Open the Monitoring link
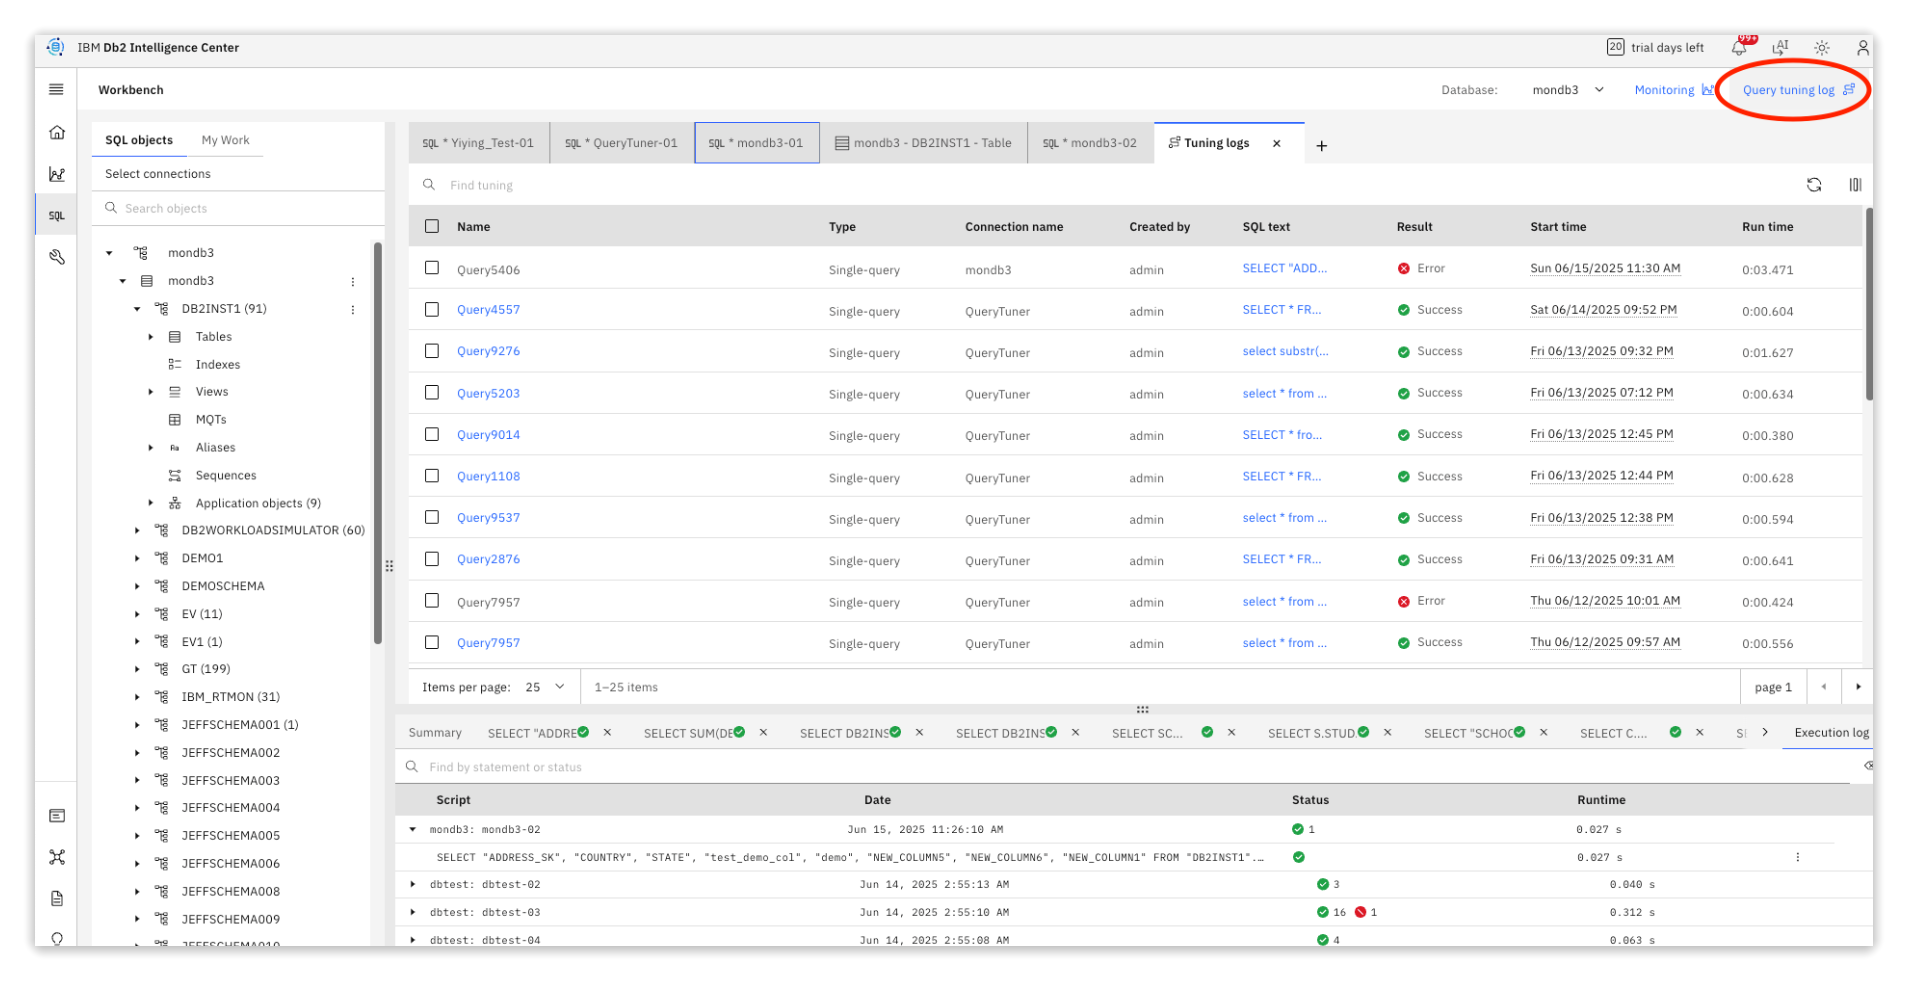 tap(1674, 90)
